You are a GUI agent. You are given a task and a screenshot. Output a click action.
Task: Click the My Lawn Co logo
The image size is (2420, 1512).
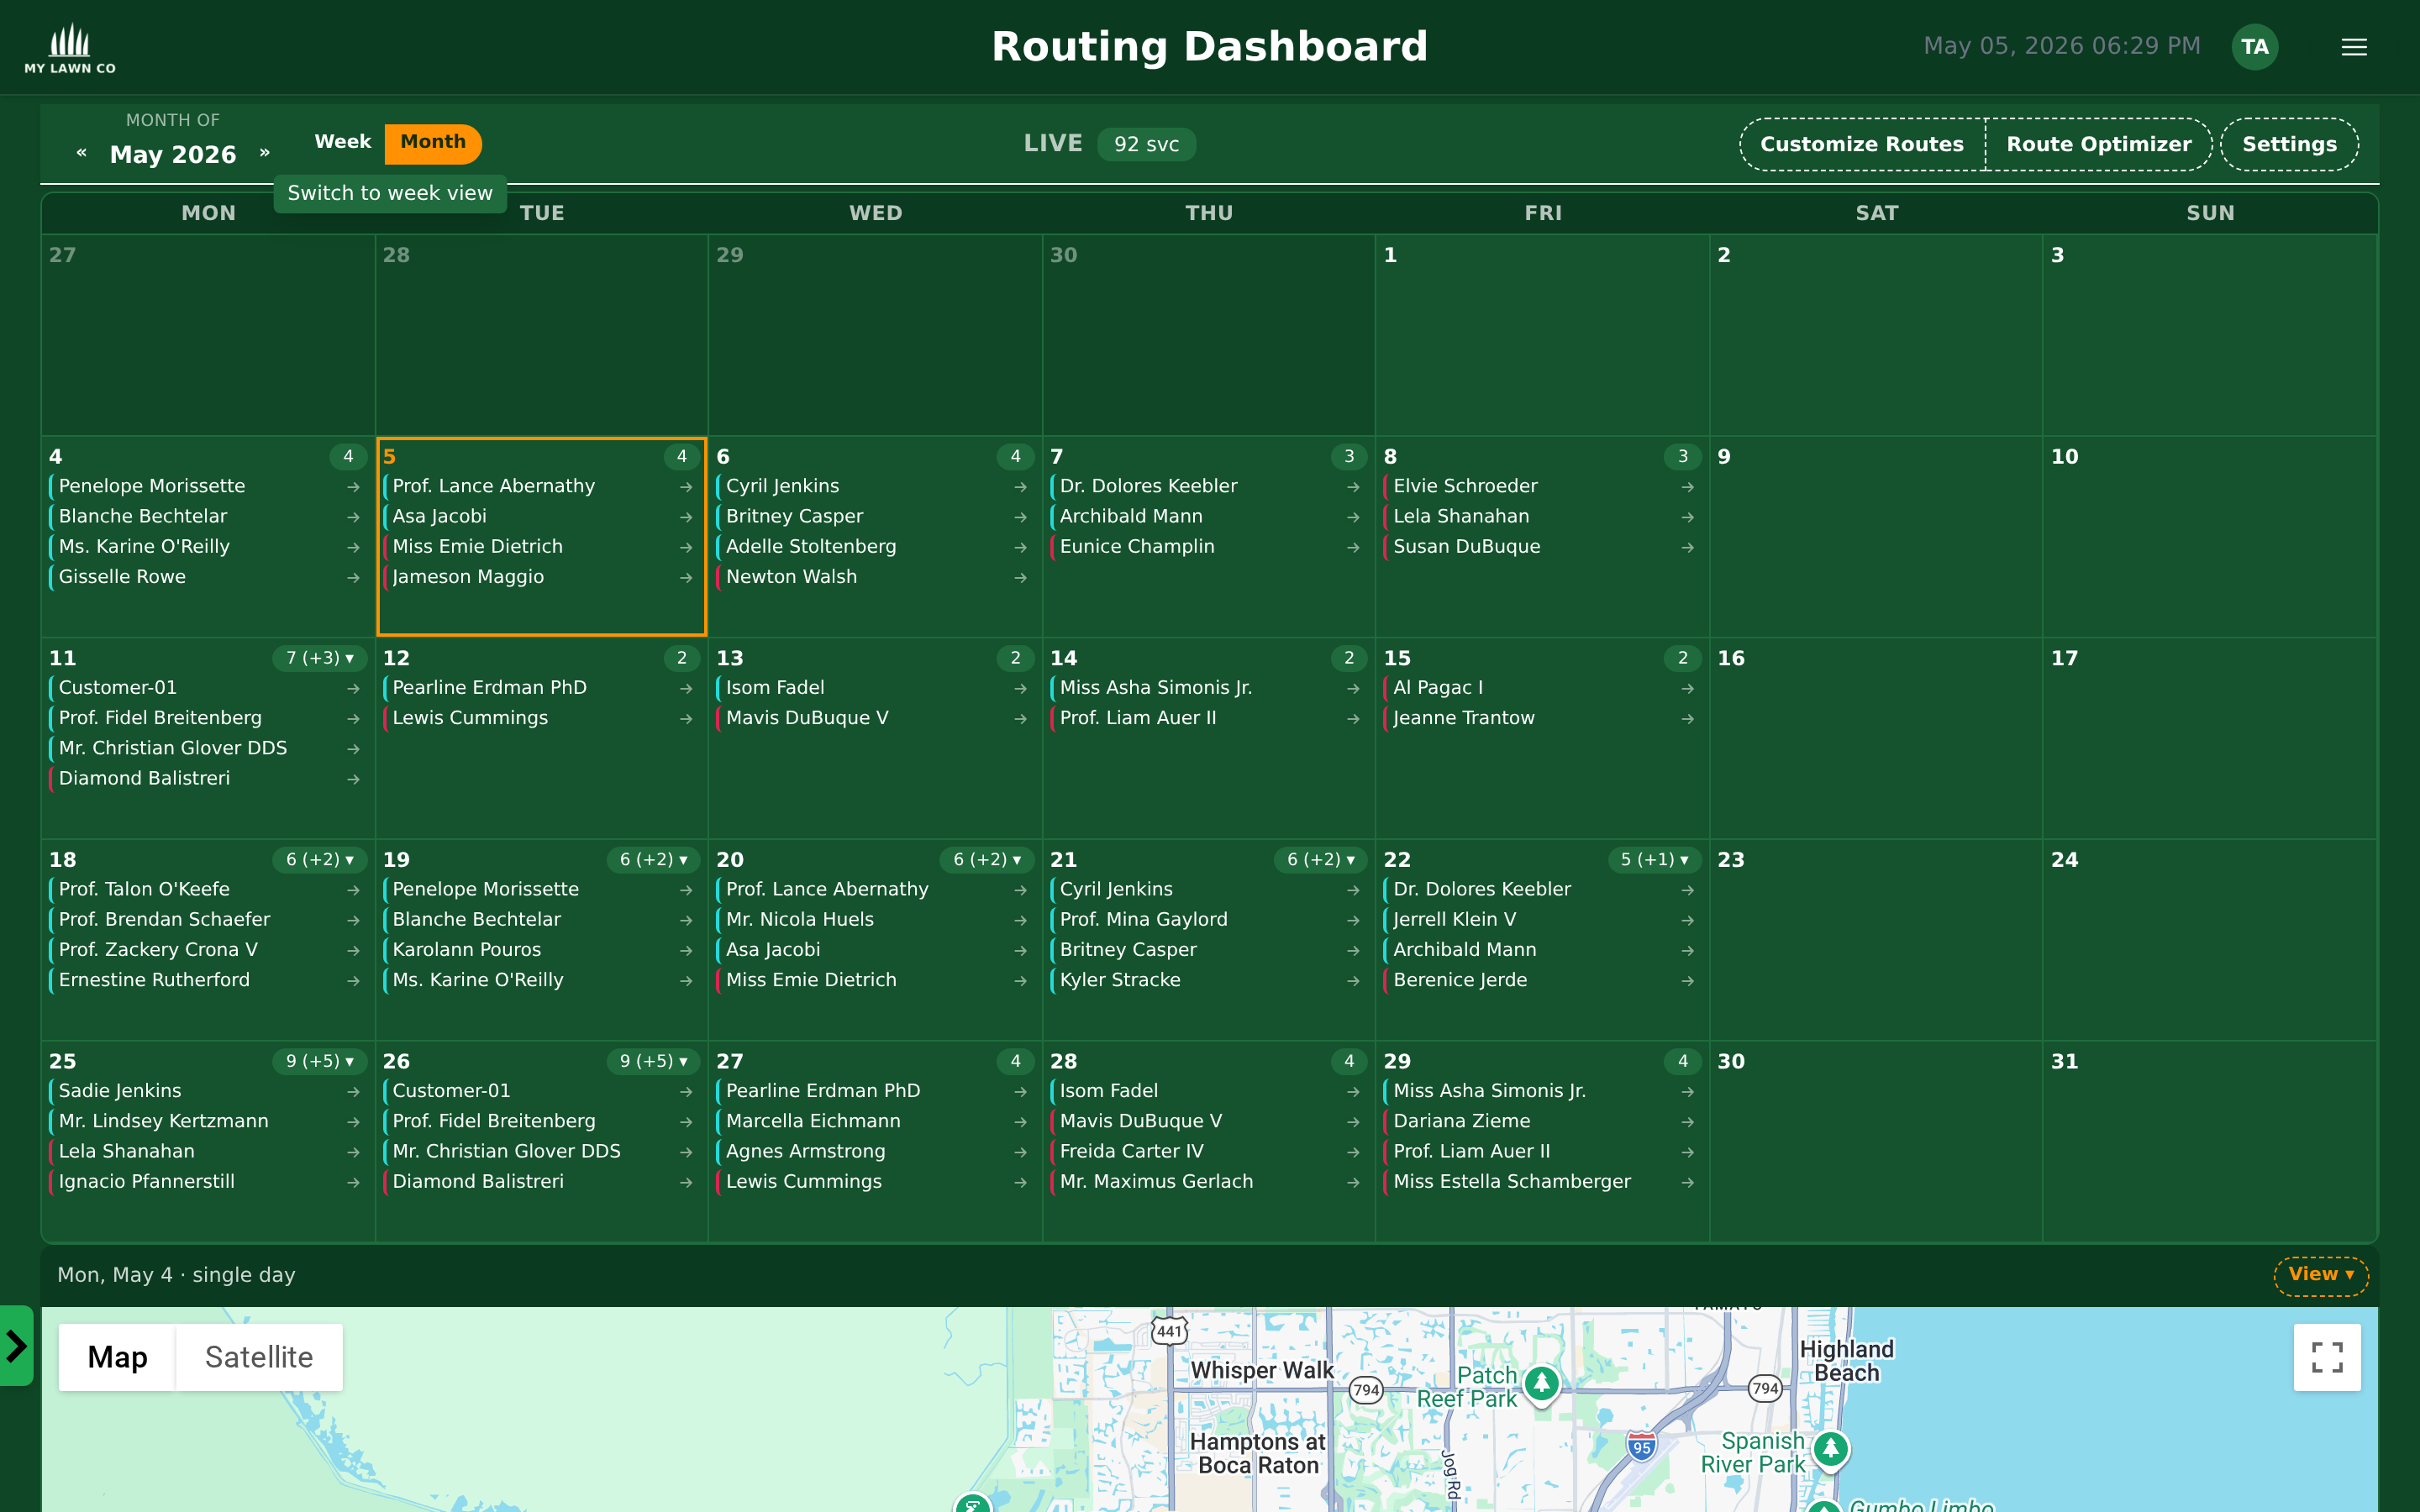70,47
